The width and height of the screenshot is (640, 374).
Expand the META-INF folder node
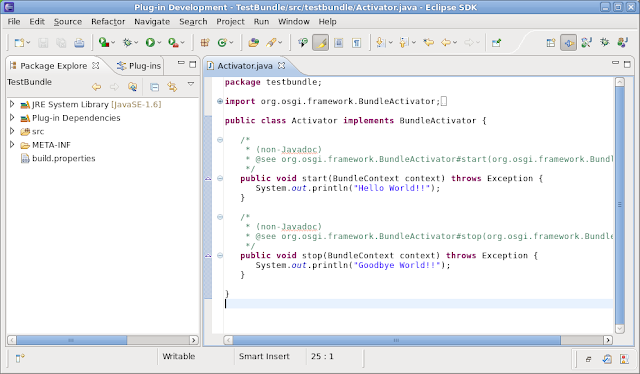pyautogui.click(x=12, y=145)
